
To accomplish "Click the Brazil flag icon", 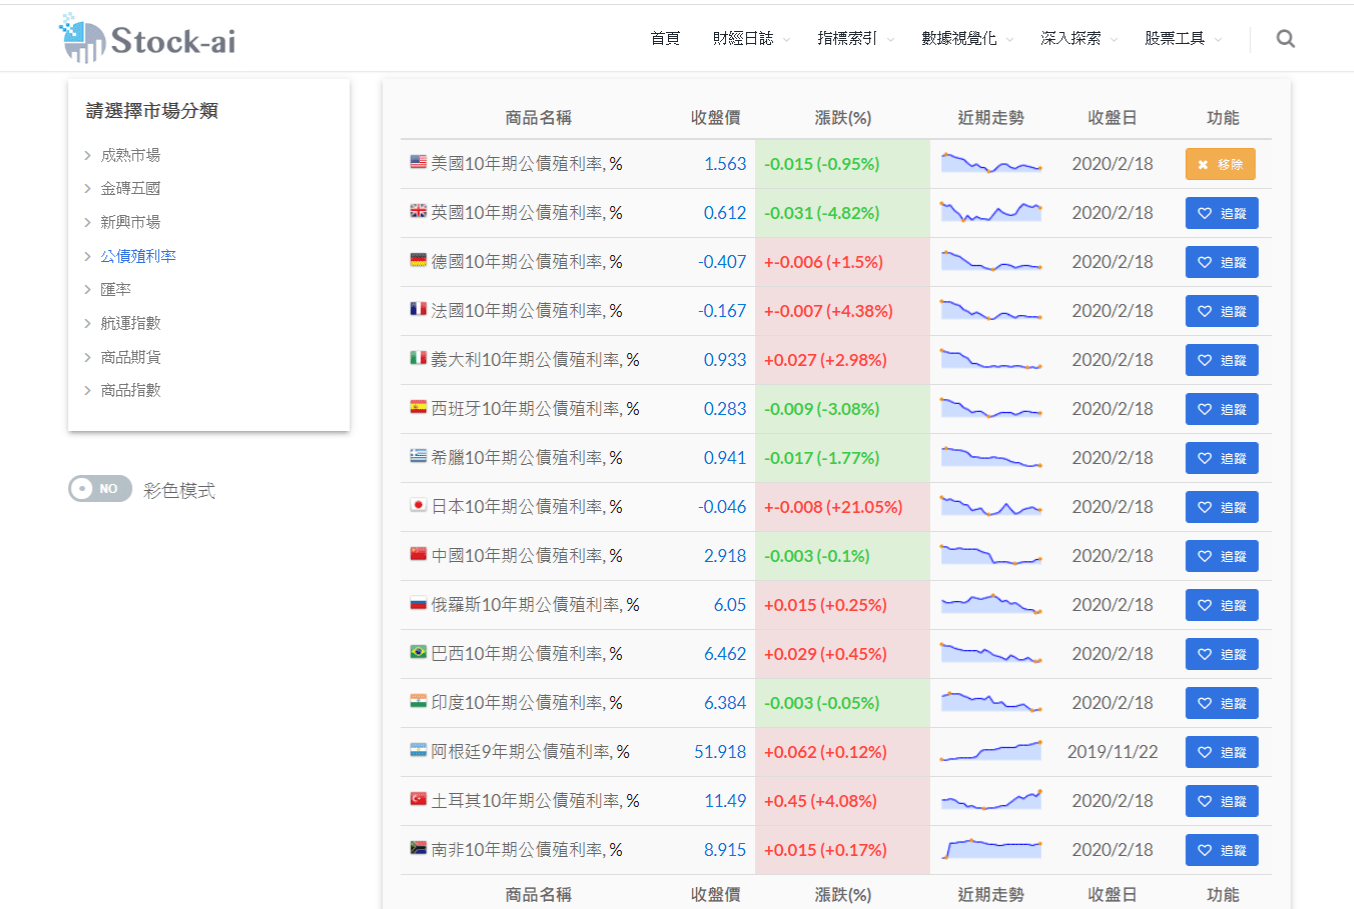I will pos(418,652).
